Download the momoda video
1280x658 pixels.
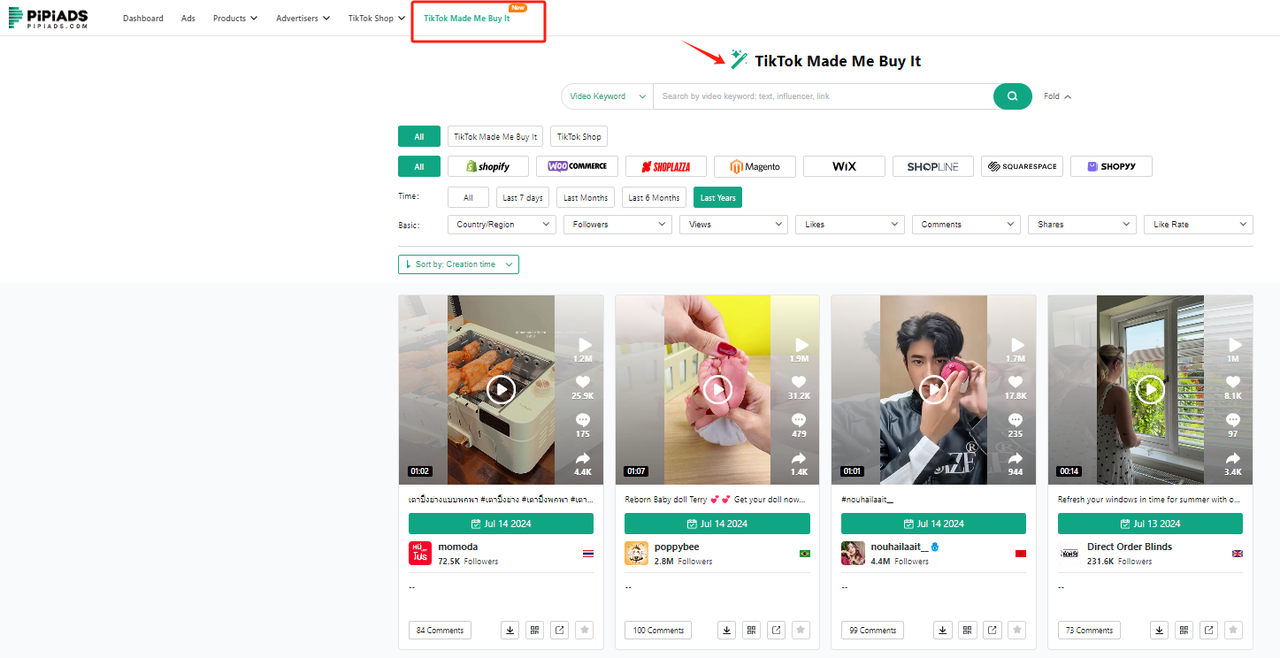pyautogui.click(x=510, y=630)
